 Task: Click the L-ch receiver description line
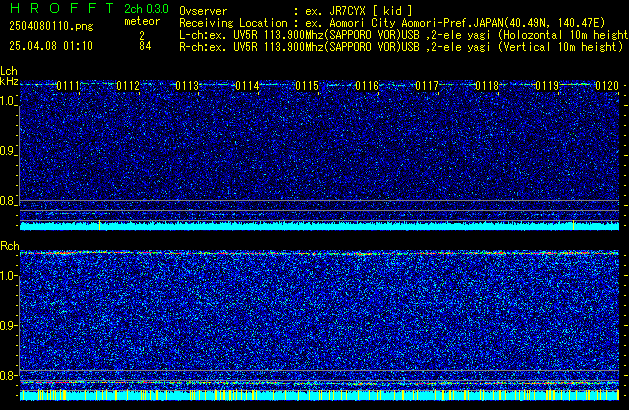tap(404, 35)
